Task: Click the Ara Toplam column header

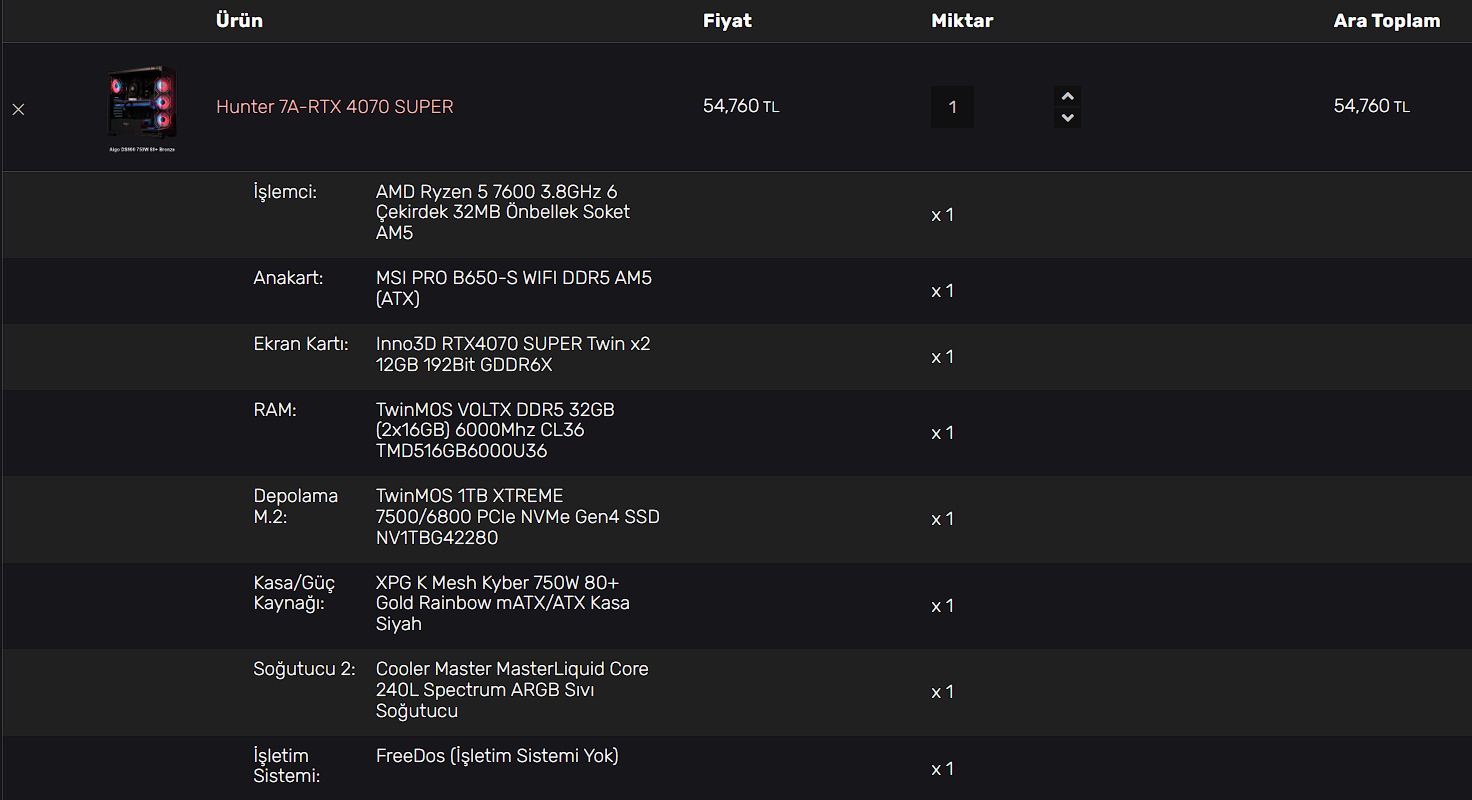Action: 1386,20
